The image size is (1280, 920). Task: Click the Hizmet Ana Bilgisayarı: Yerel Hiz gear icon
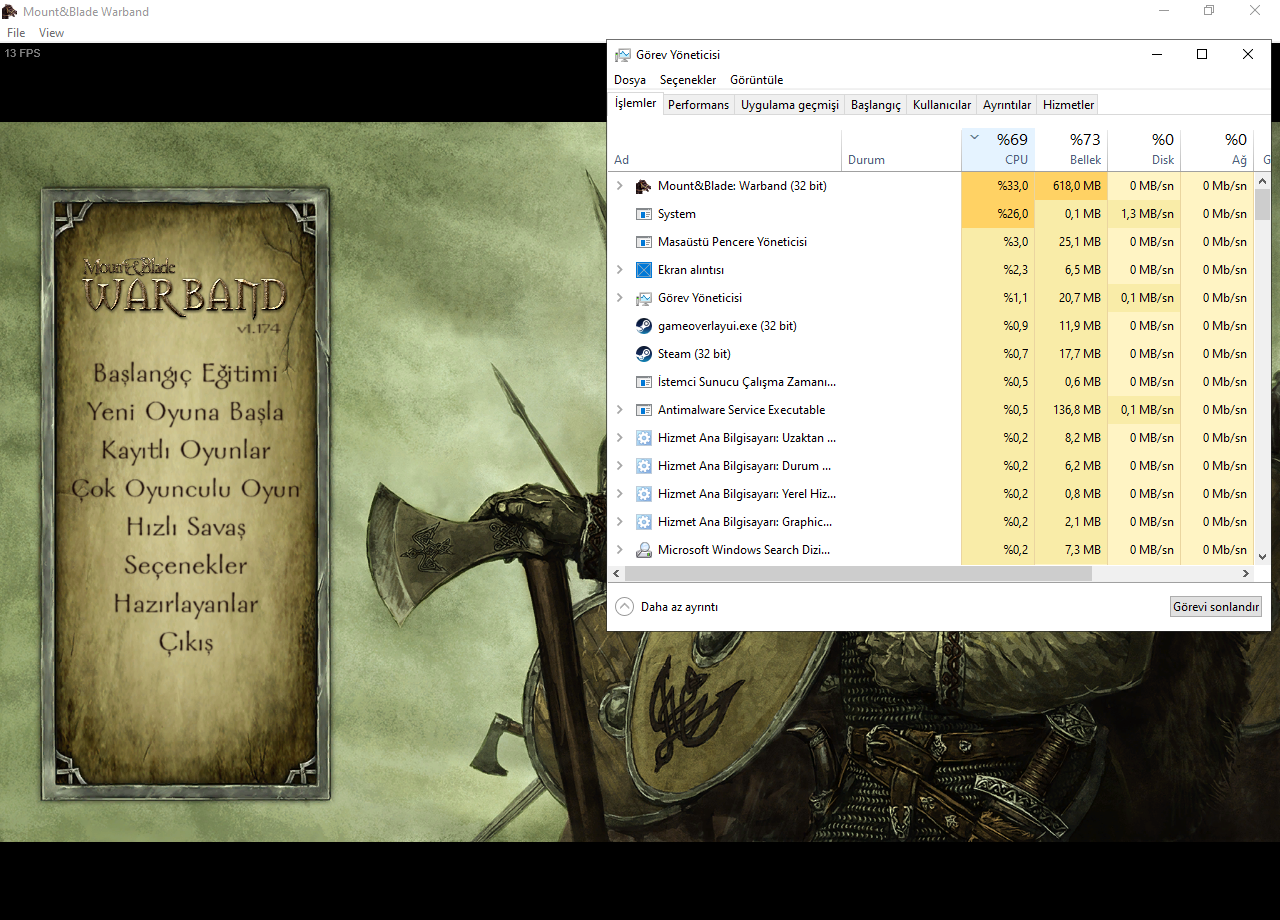click(644, 494)
